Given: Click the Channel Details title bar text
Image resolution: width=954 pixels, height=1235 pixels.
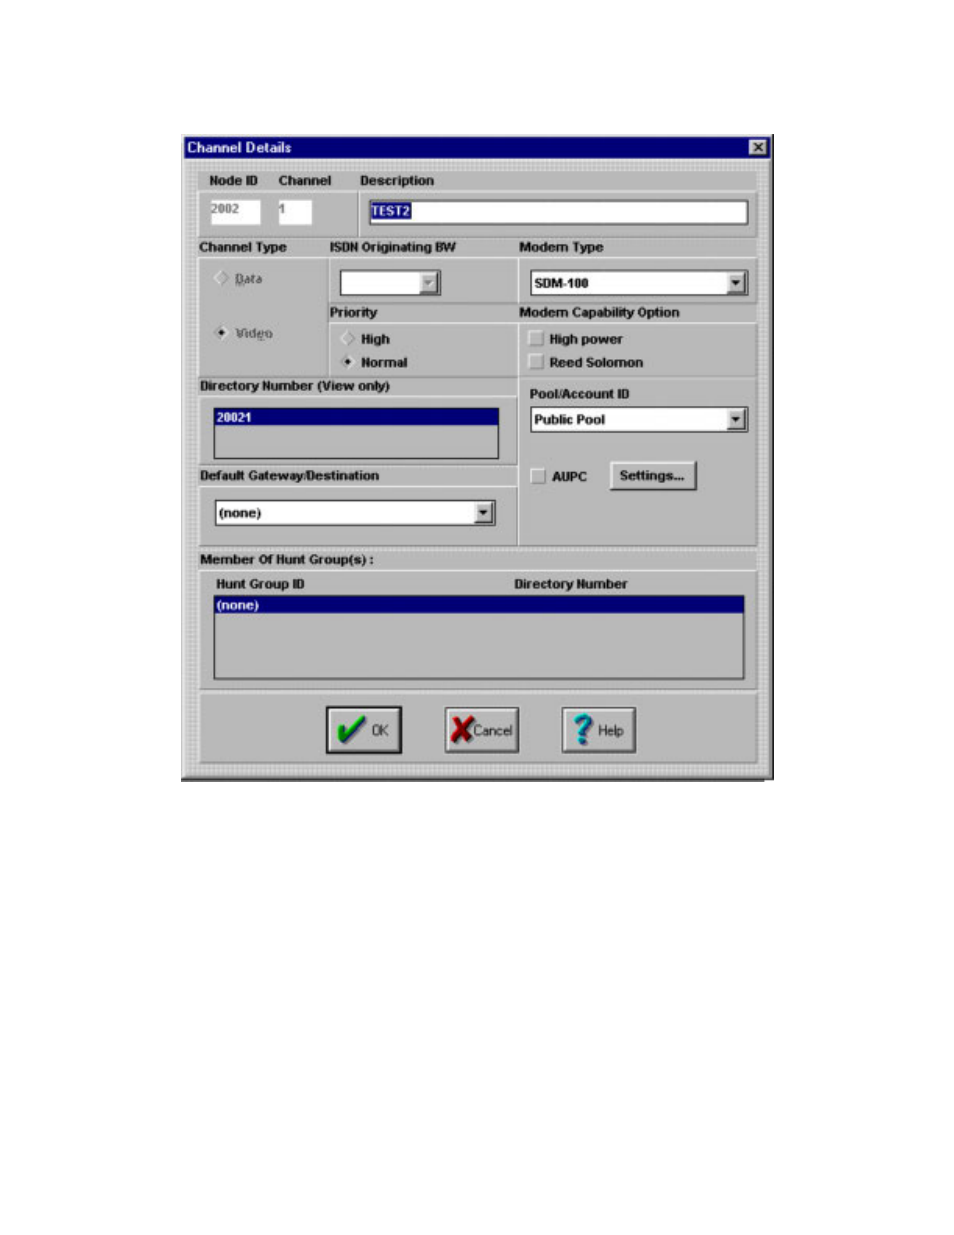Looking at the screenshot, I should coord(239,147).
